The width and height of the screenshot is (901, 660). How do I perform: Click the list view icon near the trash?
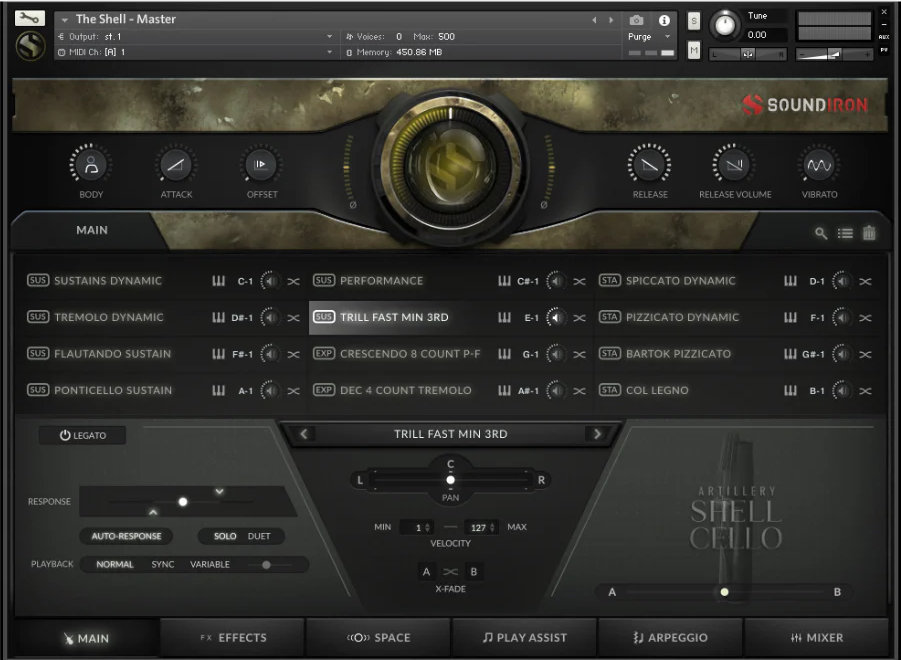pos(844,231)
